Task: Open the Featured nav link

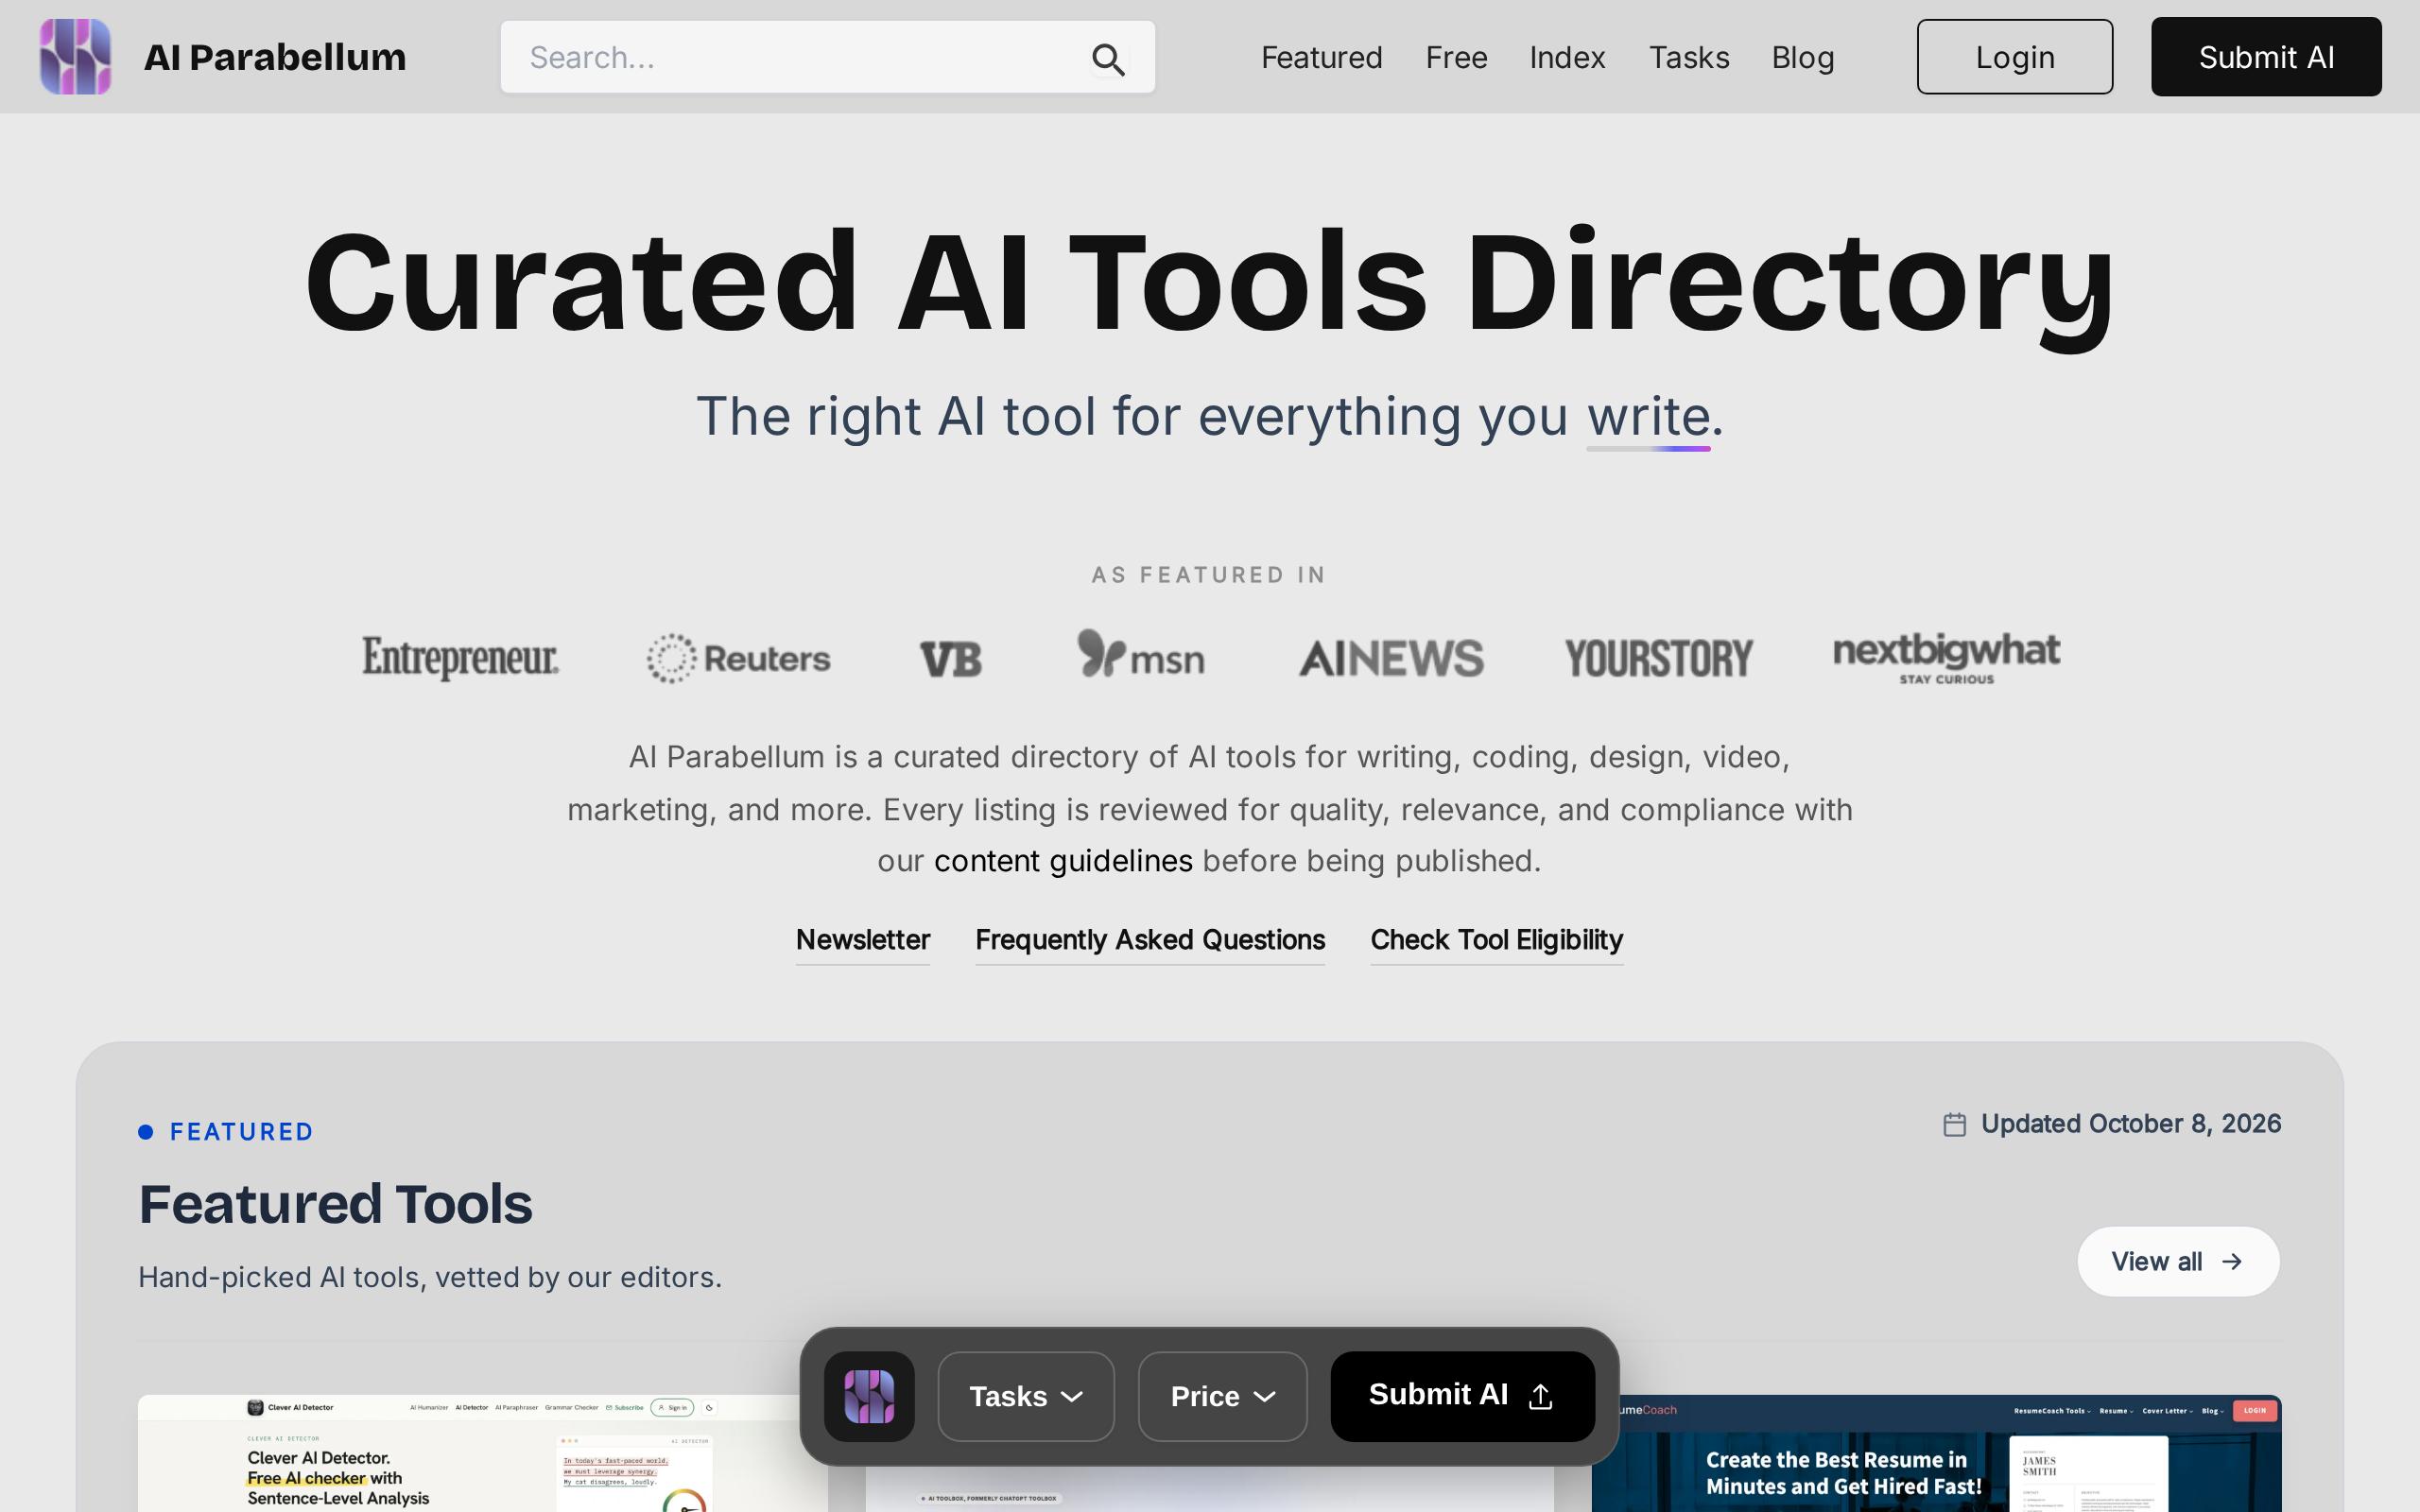Action: click(1321, 57)
